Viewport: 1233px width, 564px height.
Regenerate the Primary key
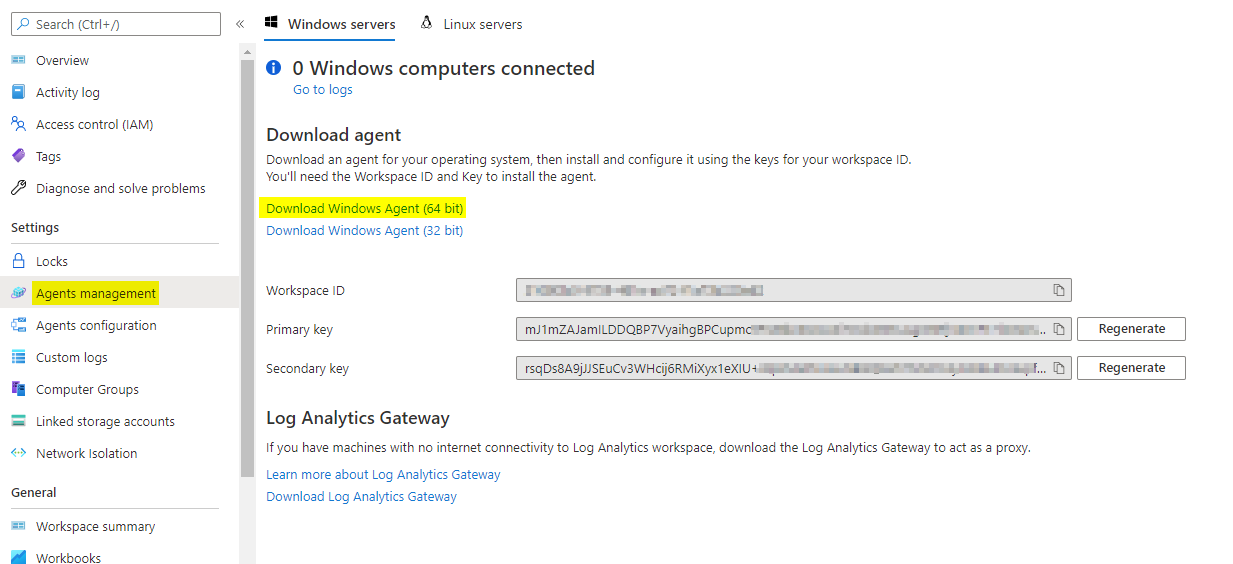[x=1131, y=329]
